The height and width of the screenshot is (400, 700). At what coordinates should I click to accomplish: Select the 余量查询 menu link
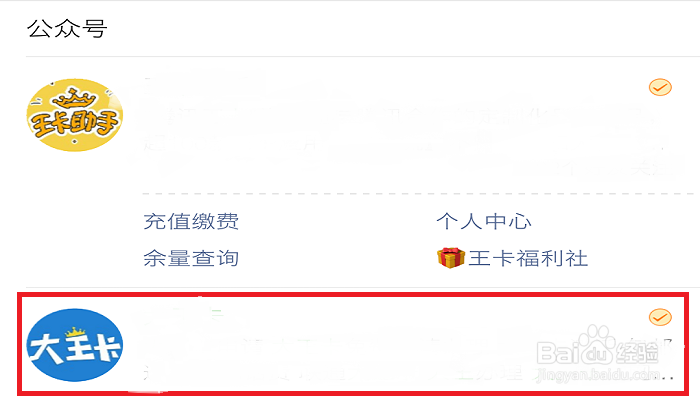click(x=191, y=258)
